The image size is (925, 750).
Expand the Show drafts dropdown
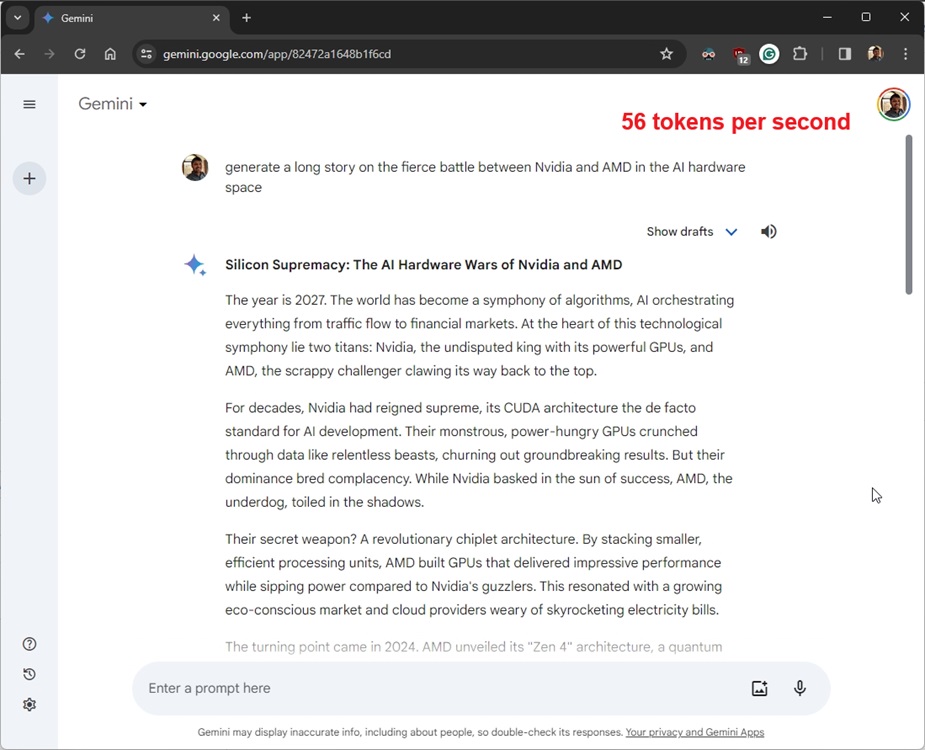(x=692, y=231)
